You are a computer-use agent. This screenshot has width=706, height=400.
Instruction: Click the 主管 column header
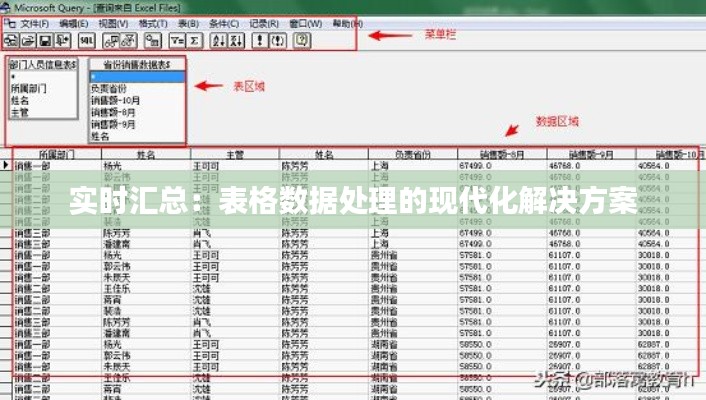coord(235,155)
